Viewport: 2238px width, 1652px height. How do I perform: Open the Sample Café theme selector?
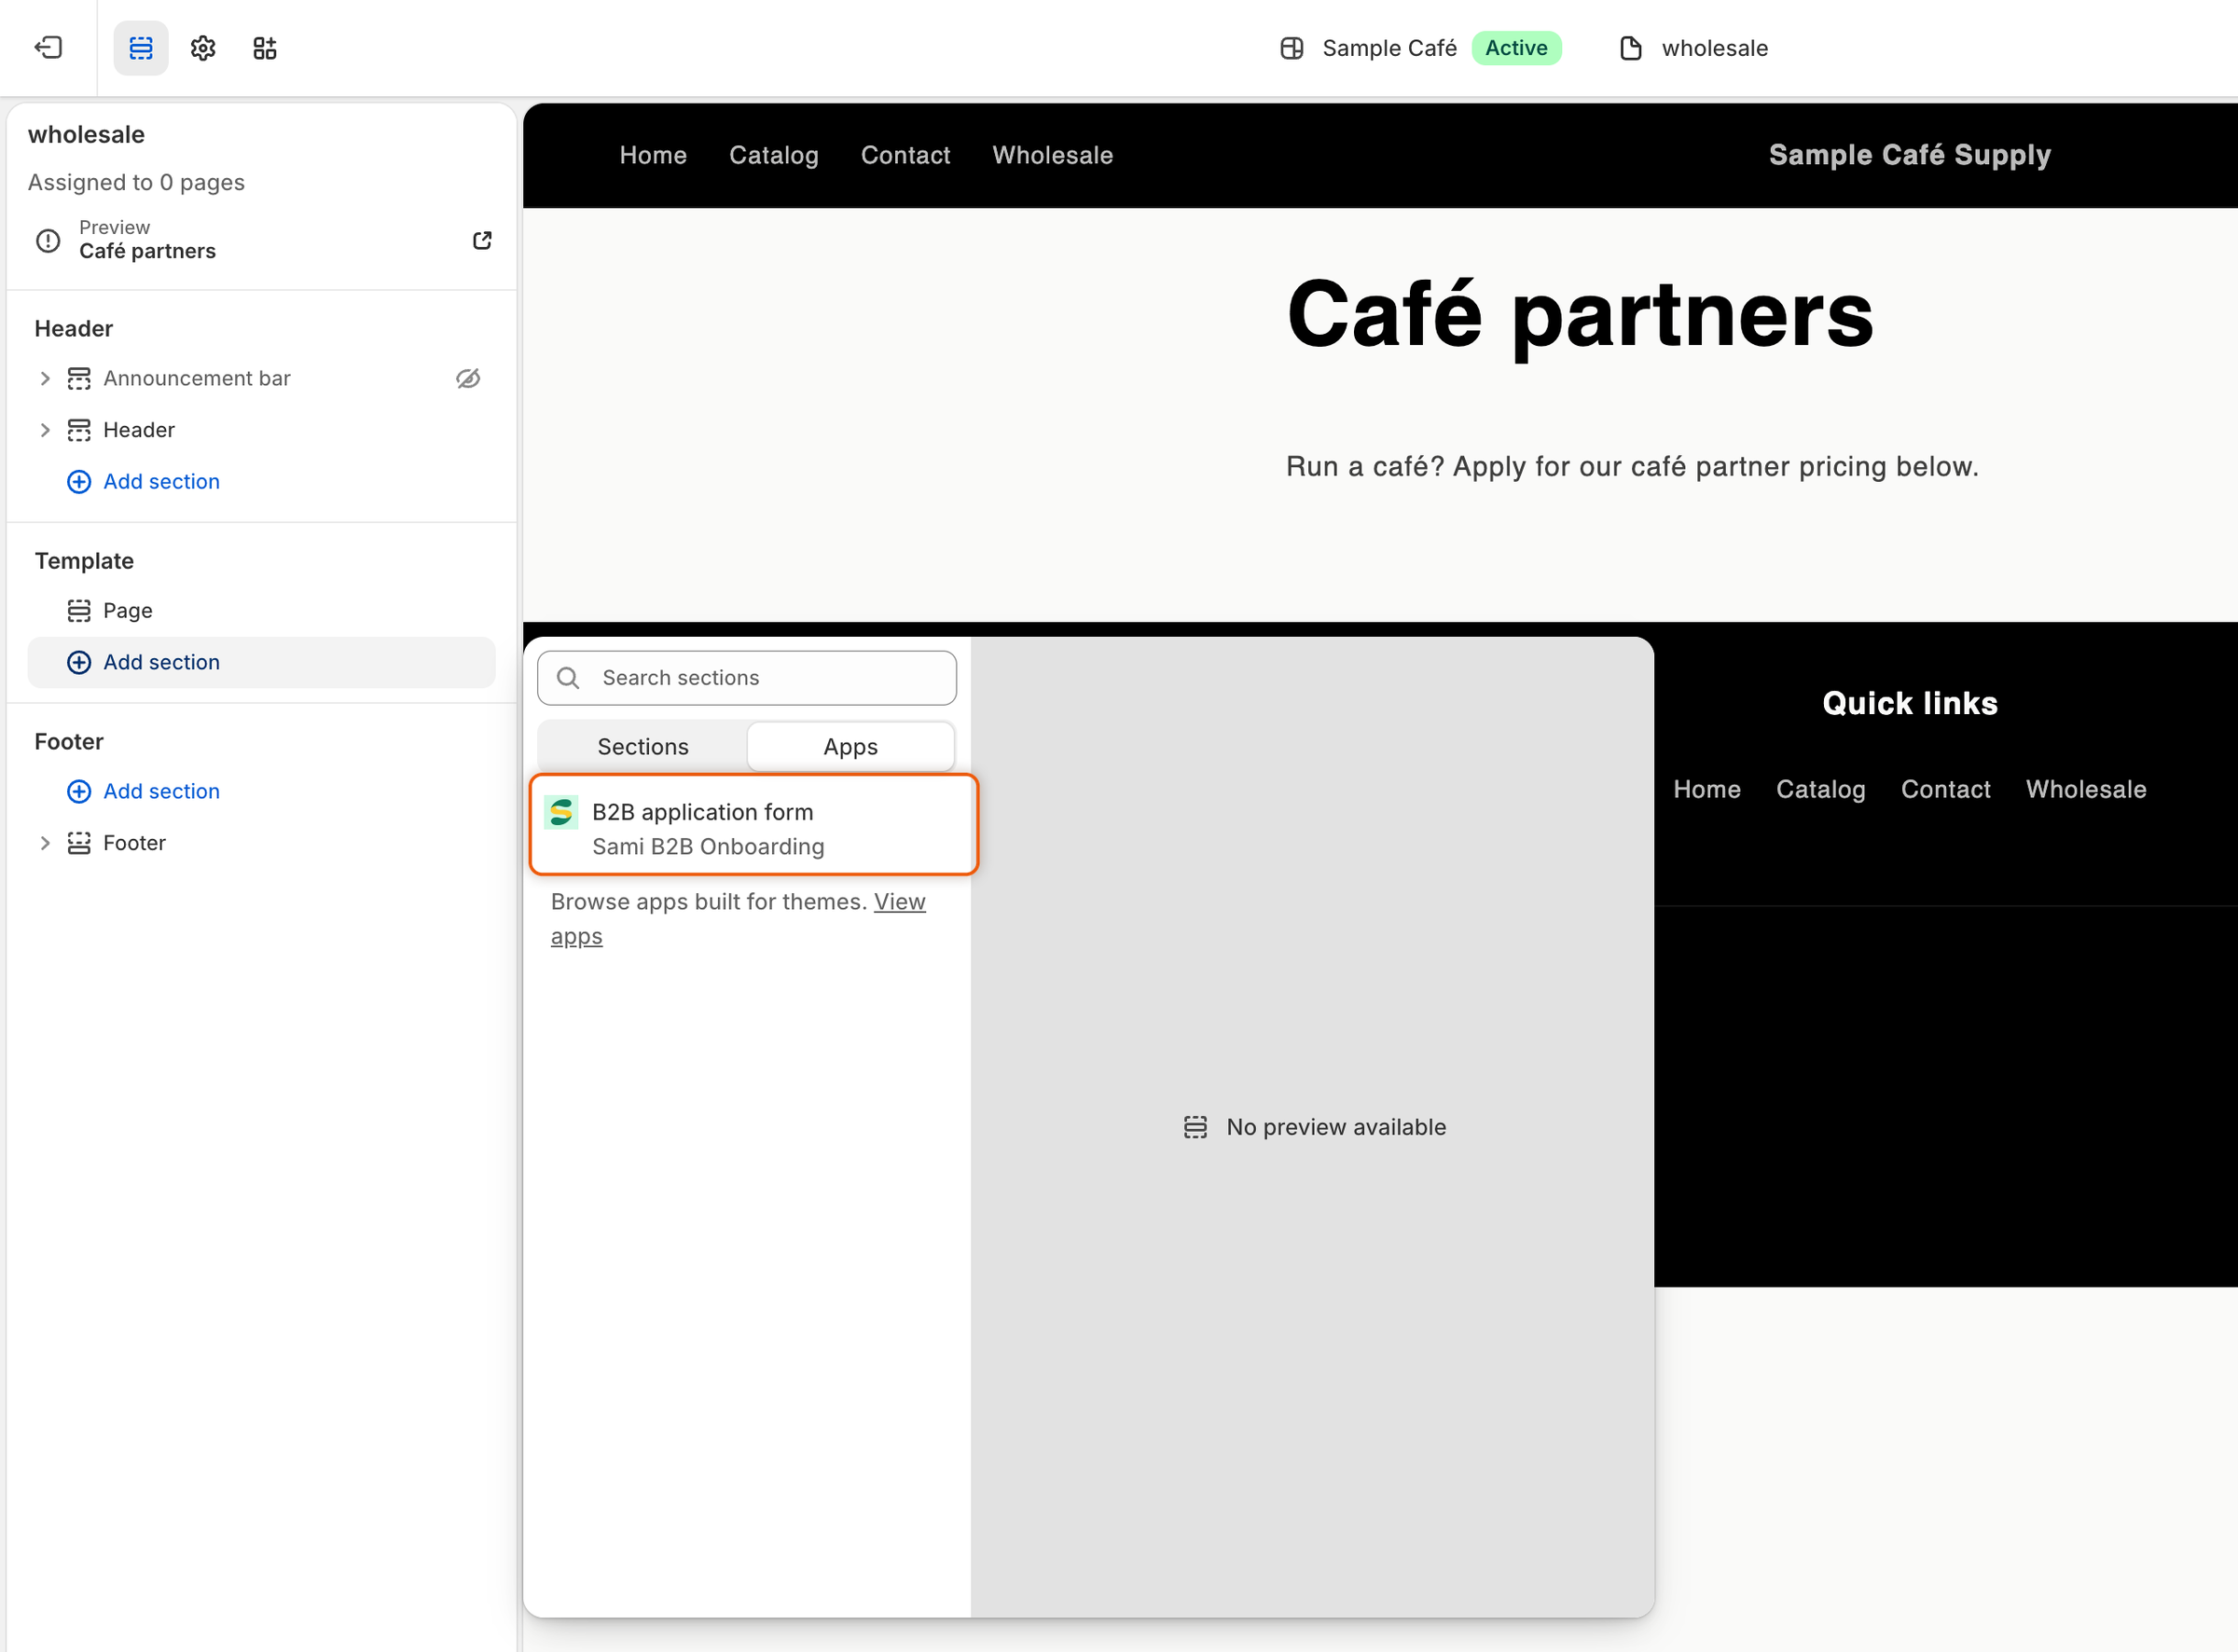[1420, 48]
